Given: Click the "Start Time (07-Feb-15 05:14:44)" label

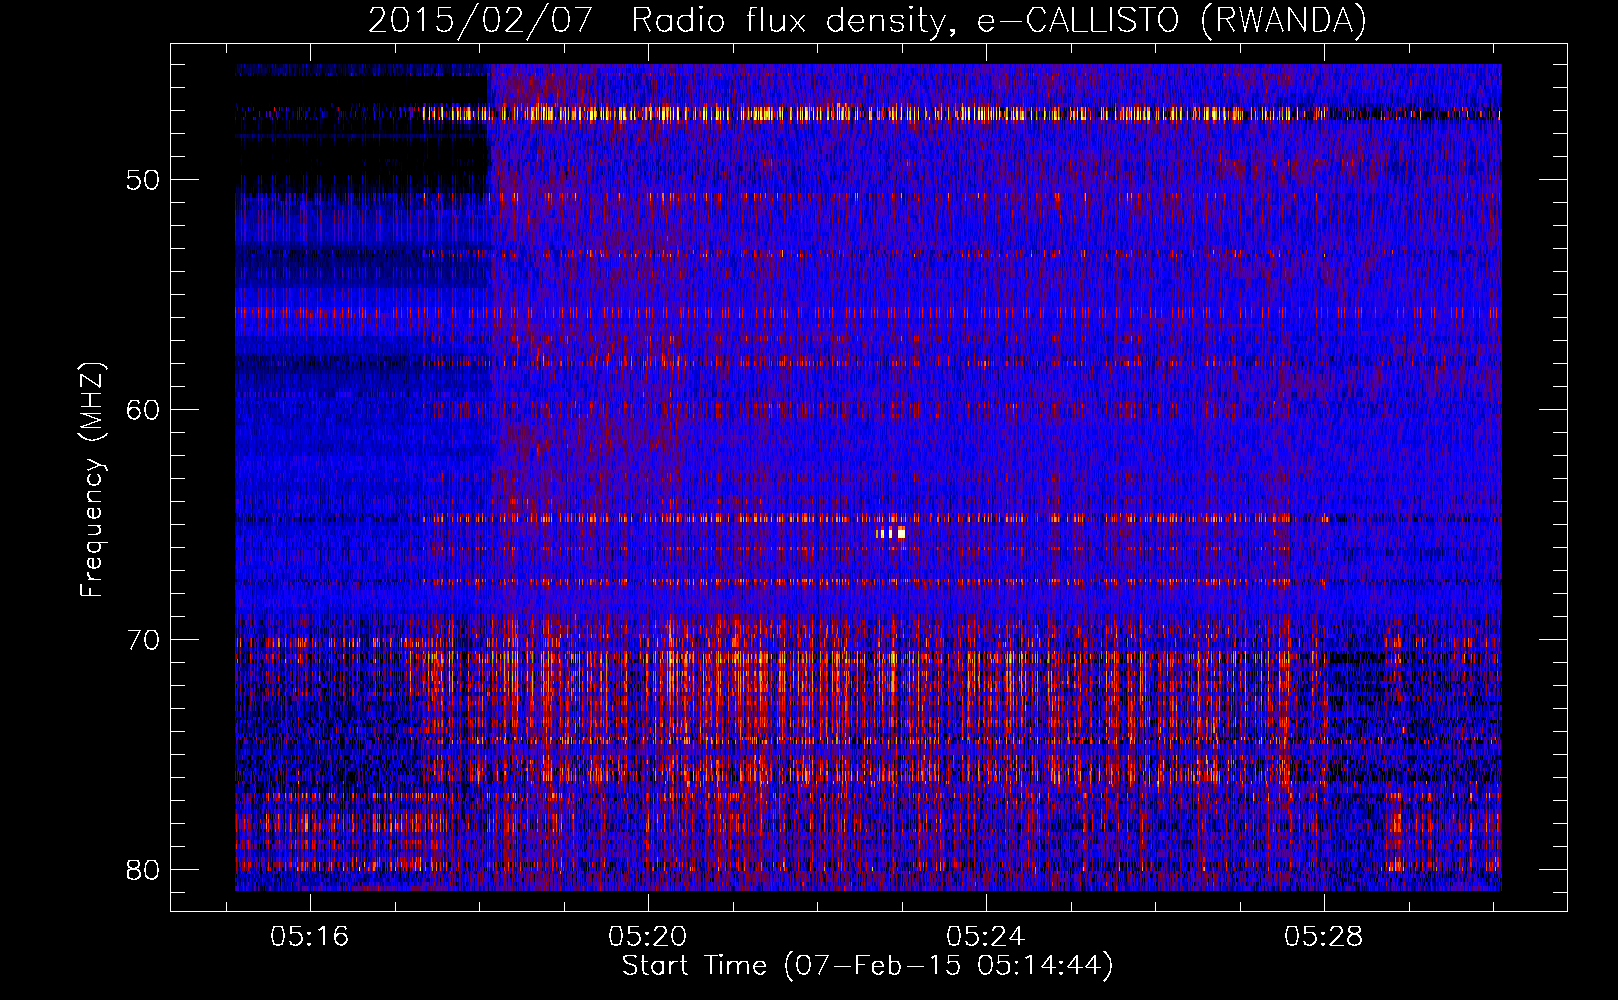Looking at the screenshot, I should tap(867, 966).
